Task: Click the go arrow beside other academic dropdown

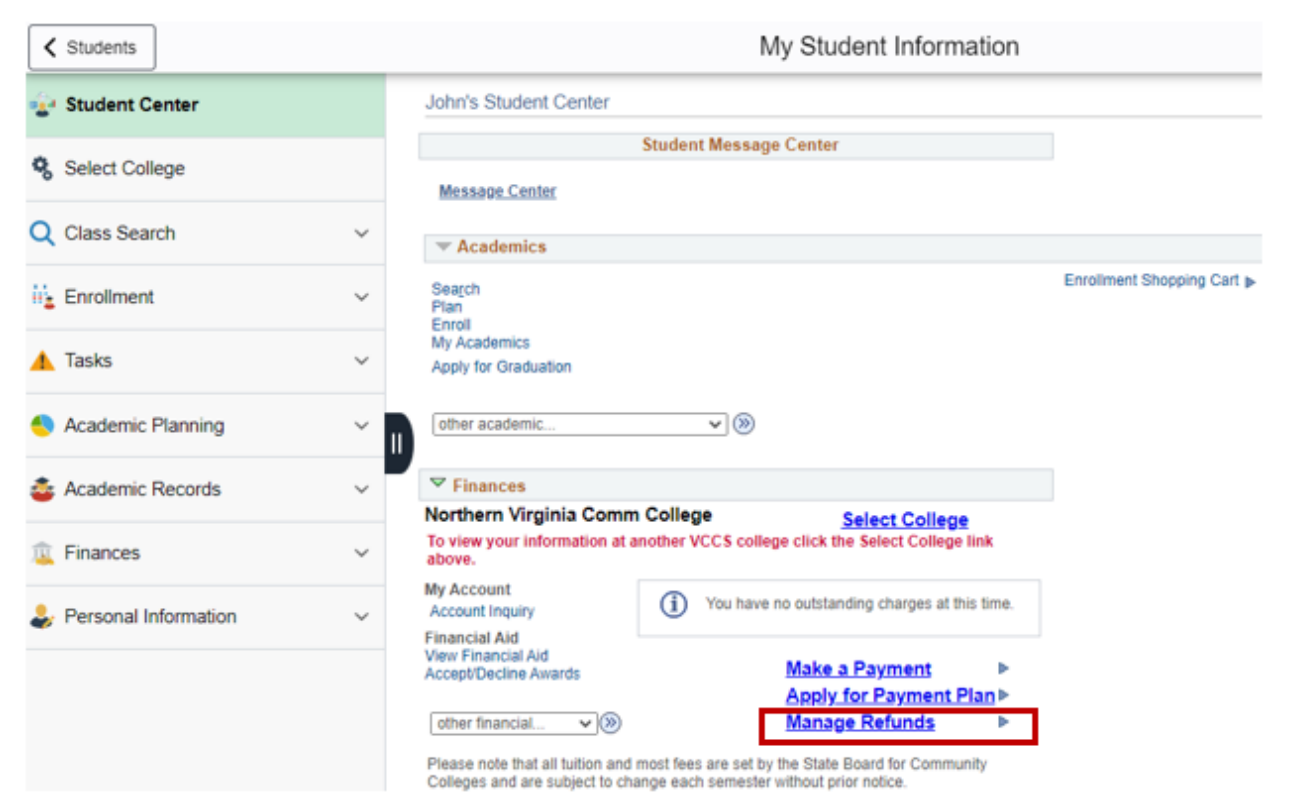Action: tap(744, 424)
